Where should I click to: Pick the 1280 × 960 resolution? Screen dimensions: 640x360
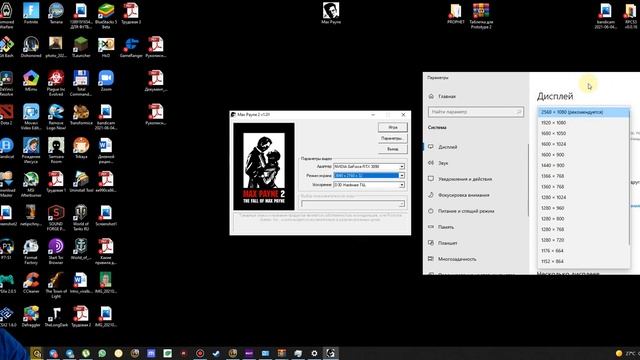coord(584,208)
